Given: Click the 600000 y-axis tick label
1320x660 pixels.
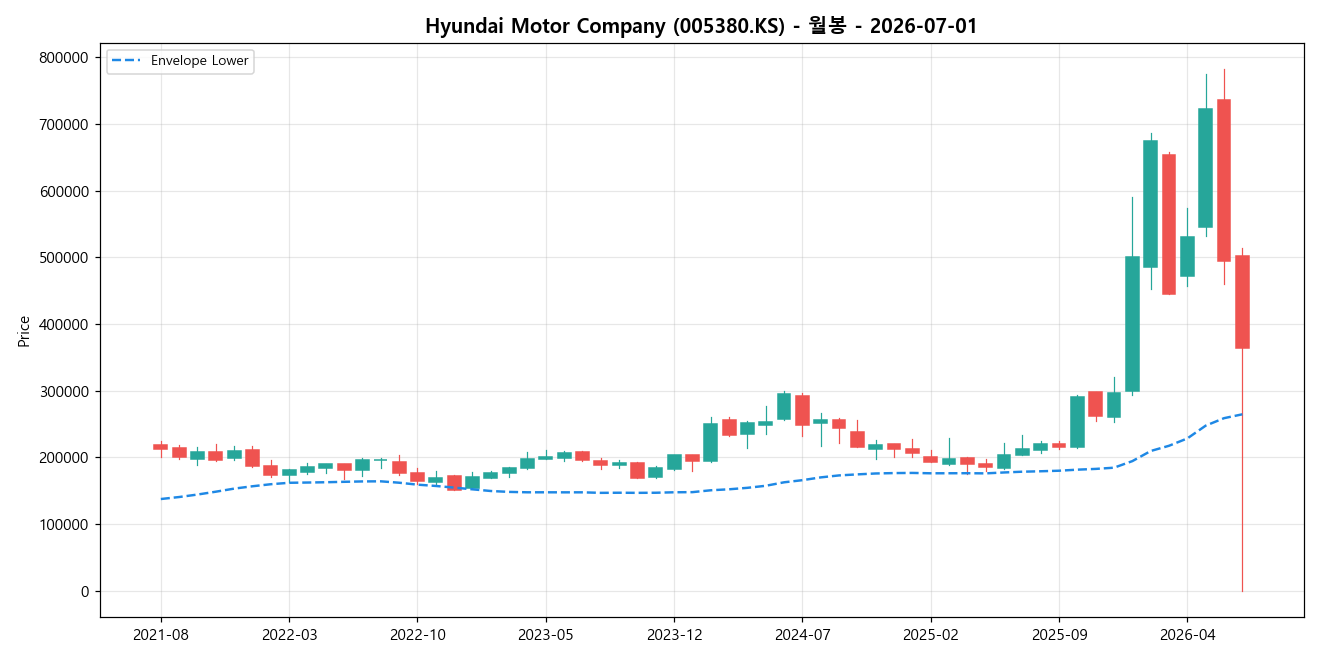Looking at the screenshot, I should click(x=64, y=191).
